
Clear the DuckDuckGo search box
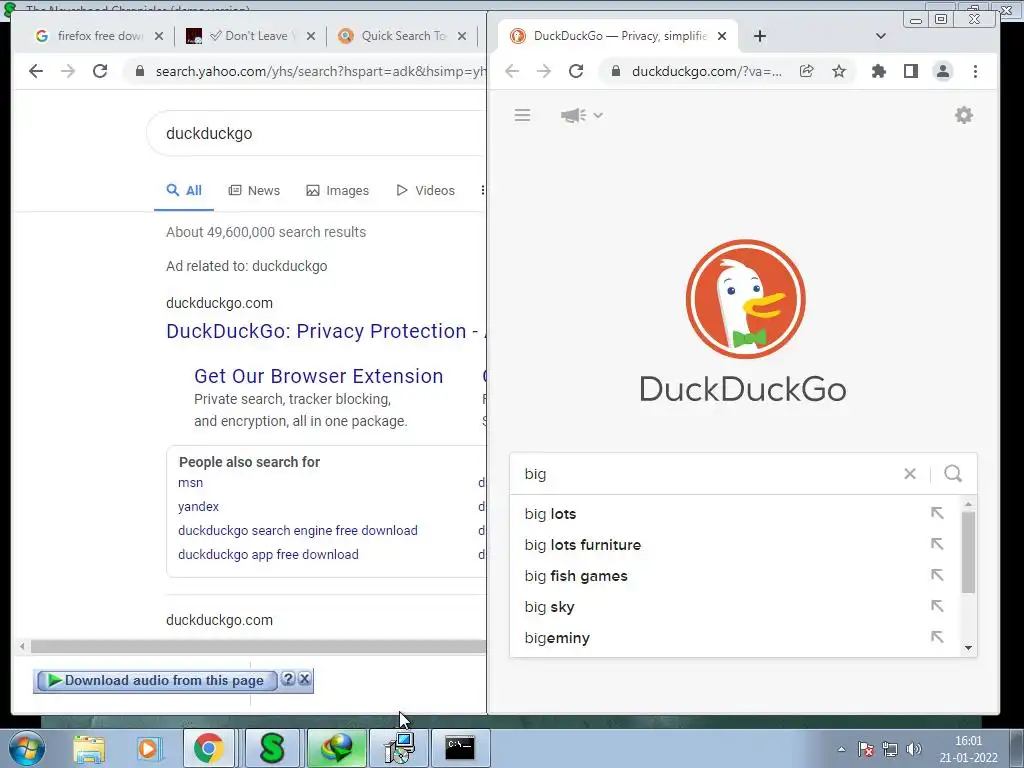pyautogui.click(x=910, y=473)
